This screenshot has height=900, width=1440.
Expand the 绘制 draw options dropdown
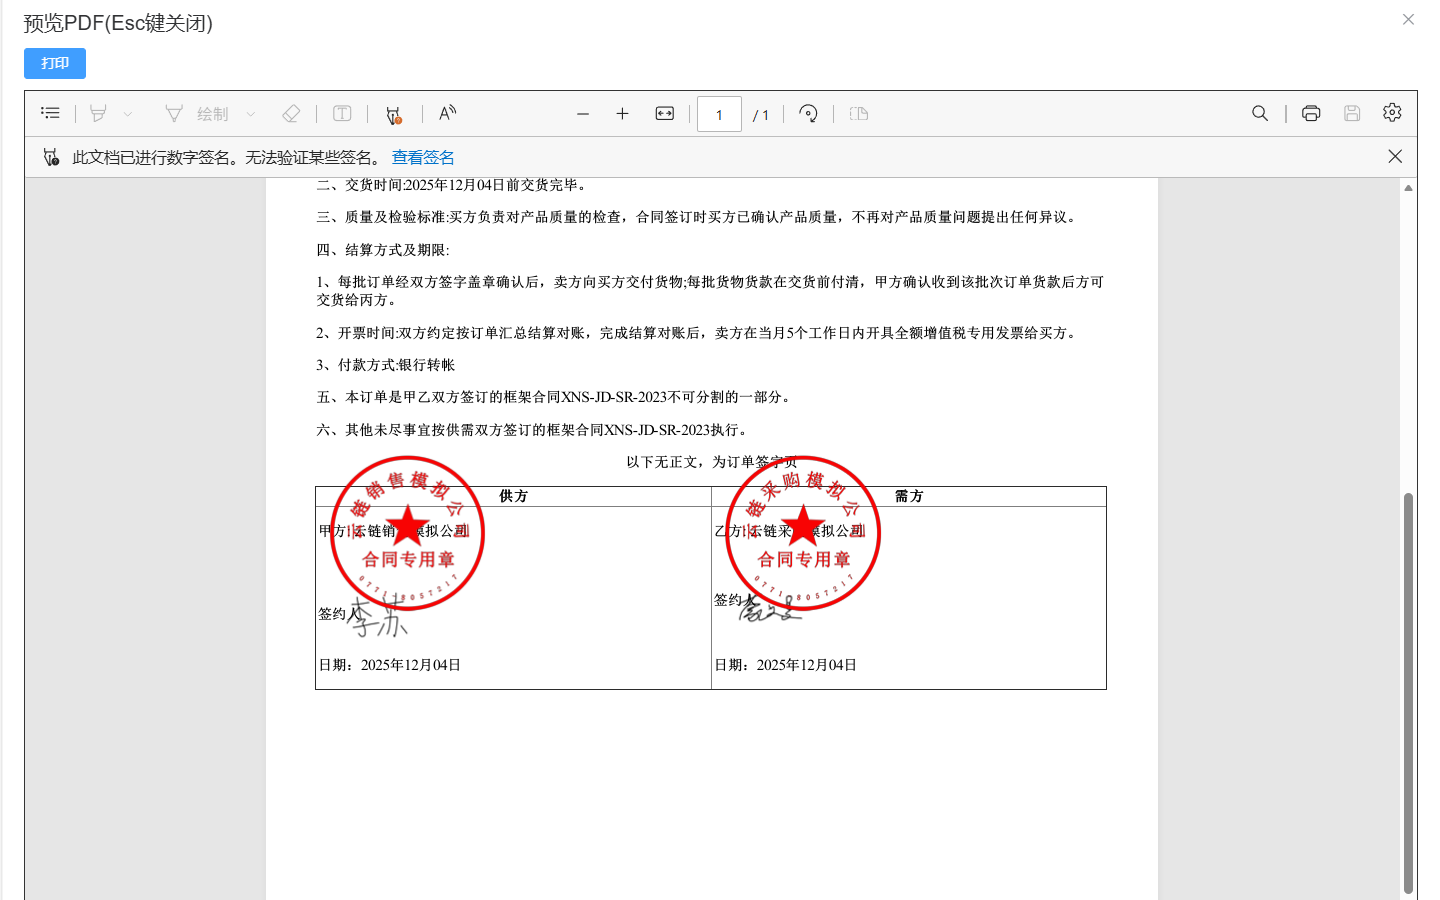coord(251,115)
